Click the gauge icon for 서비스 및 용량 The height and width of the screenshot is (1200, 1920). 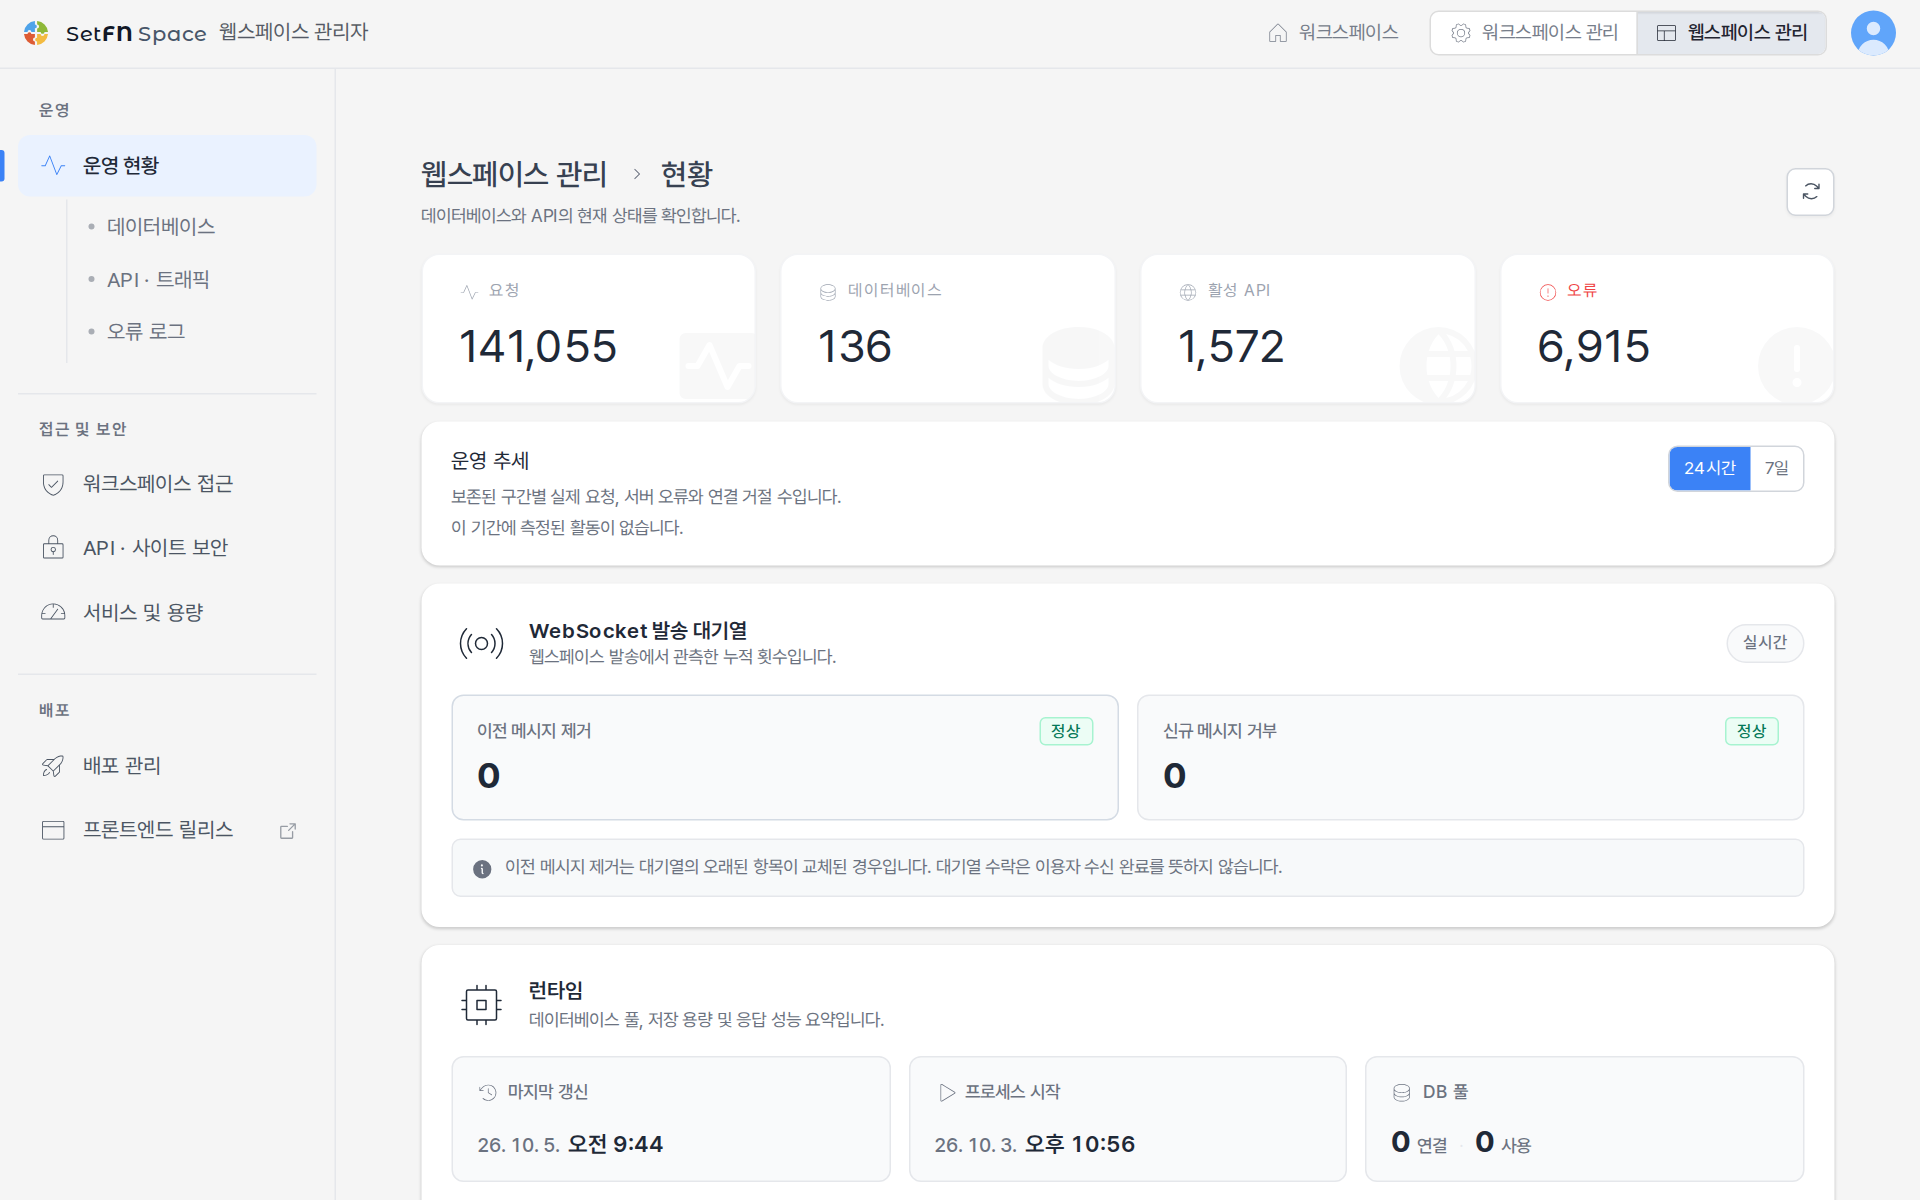point(53,612)
